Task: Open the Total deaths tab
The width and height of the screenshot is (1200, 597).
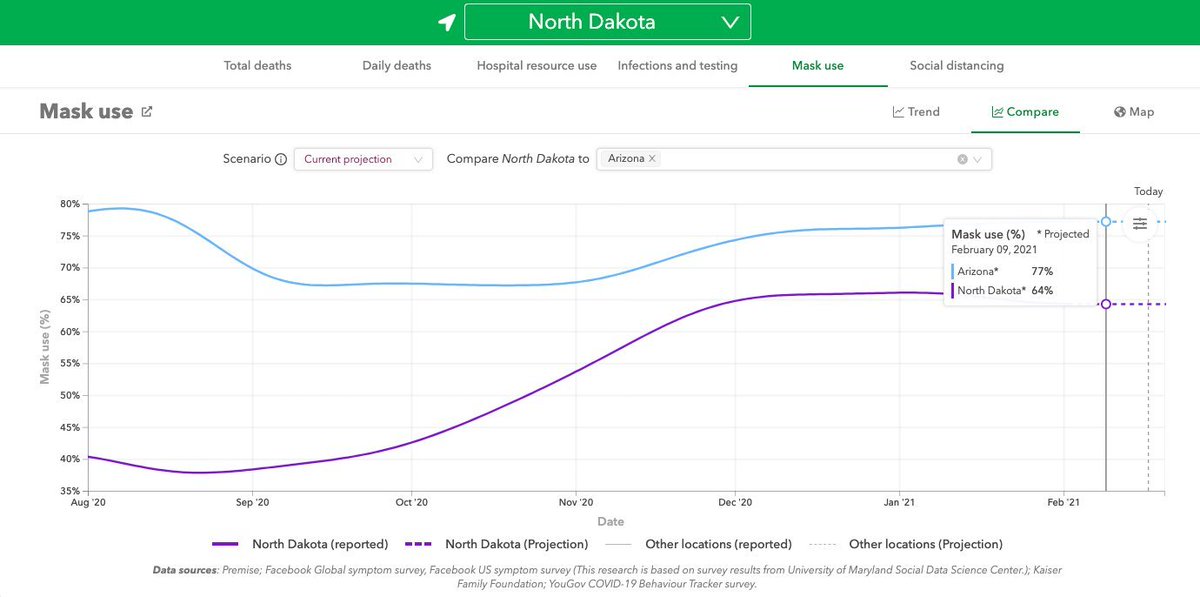Action: (x=257, y=65)
